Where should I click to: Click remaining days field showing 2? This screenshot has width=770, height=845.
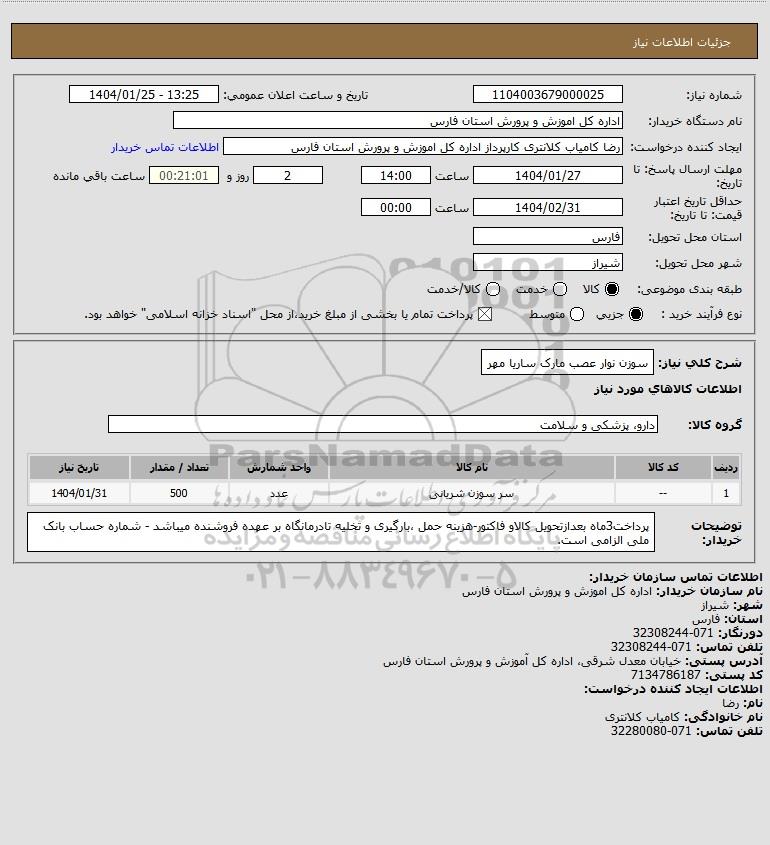point(288,175)
